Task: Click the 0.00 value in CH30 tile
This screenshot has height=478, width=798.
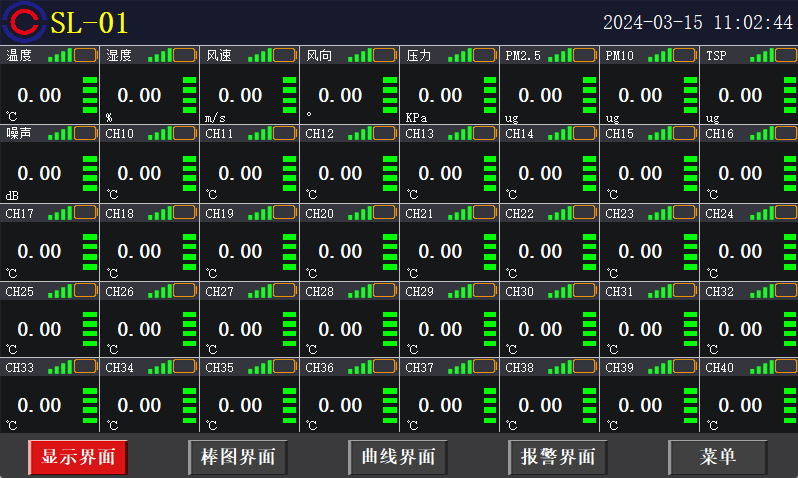Action: coord(539,329)
